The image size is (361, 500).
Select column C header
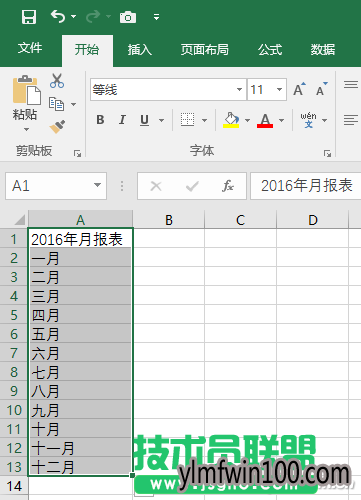click(x=241, y=220)
